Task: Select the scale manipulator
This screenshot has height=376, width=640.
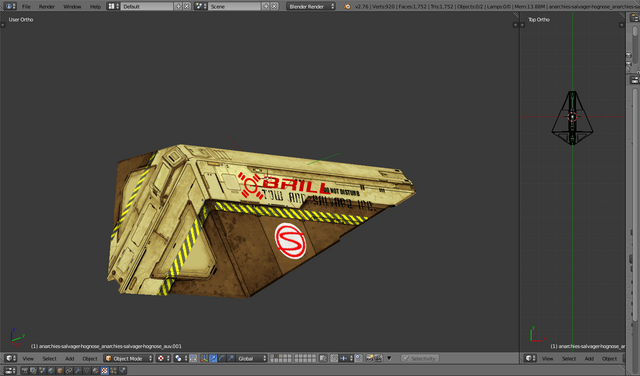Action: [x=231, y=358]
